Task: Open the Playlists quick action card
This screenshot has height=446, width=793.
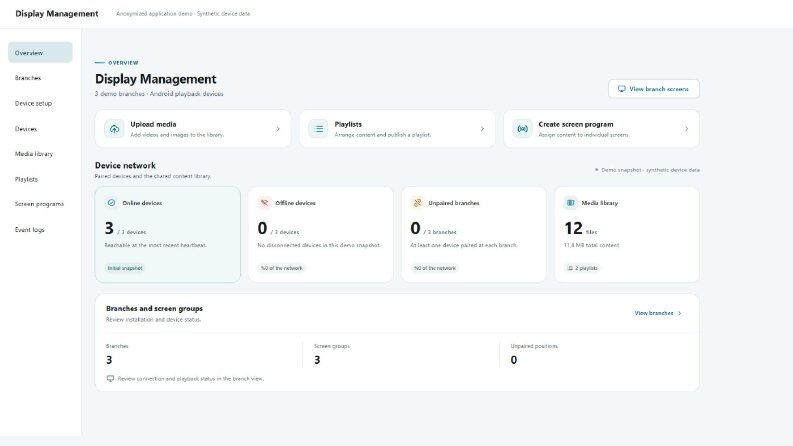Action: coord(397,129)
